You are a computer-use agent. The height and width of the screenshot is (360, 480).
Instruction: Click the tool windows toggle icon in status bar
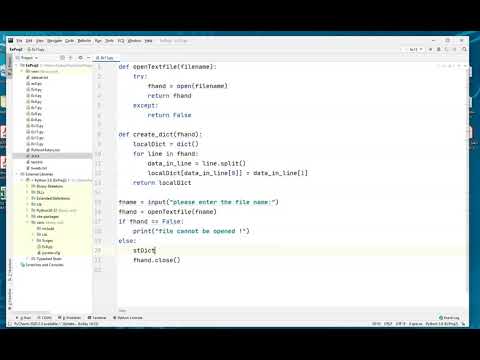click(x=10, y=324)
